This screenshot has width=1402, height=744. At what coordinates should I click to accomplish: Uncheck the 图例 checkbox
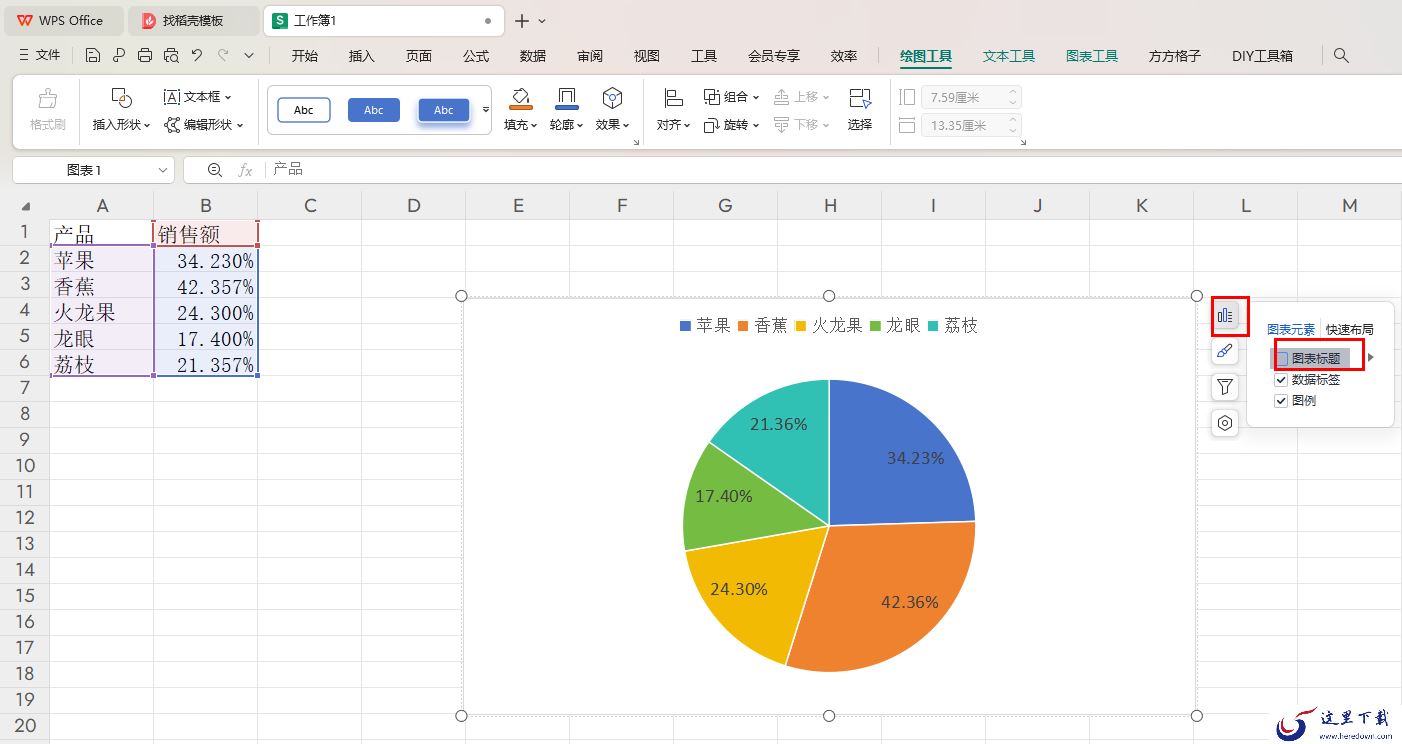(x=1281, y=401)
